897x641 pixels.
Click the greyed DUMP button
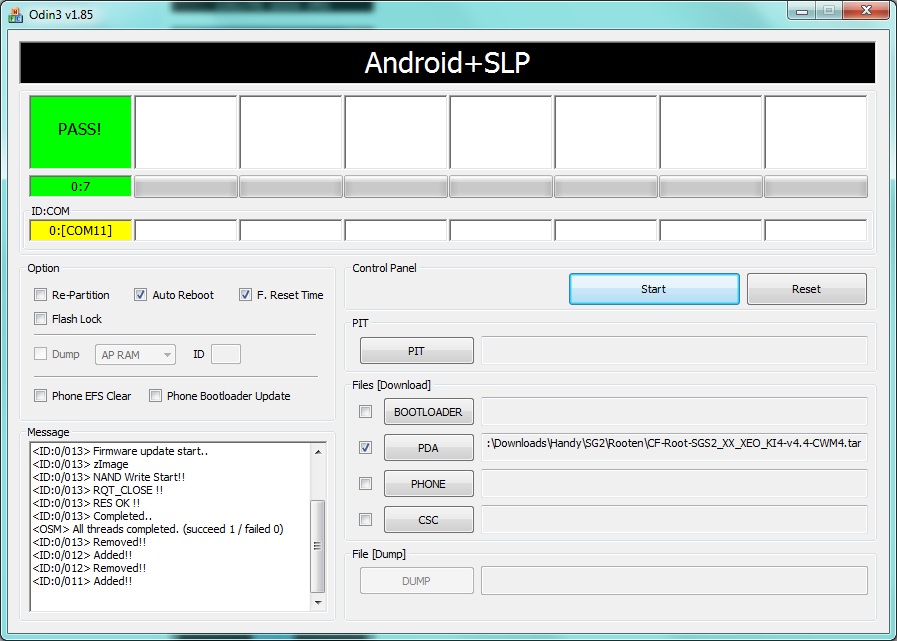tap(416, 581)
